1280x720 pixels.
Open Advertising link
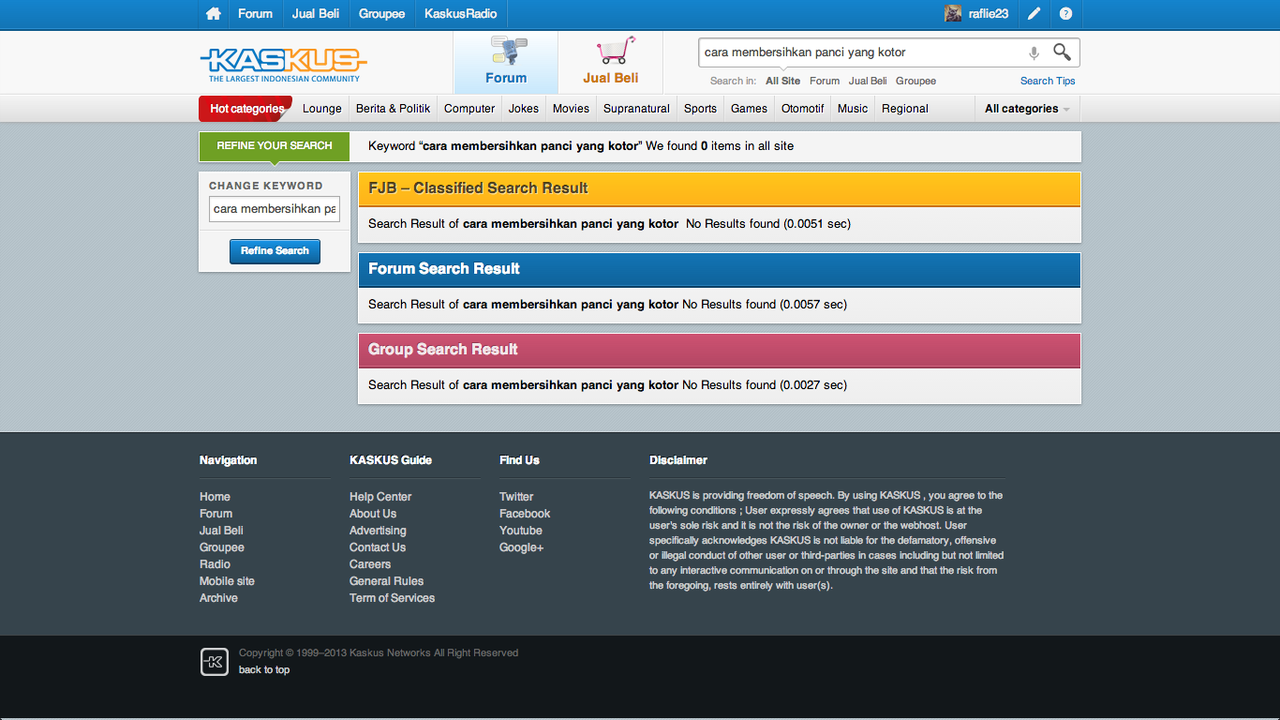tap(378, 531)
